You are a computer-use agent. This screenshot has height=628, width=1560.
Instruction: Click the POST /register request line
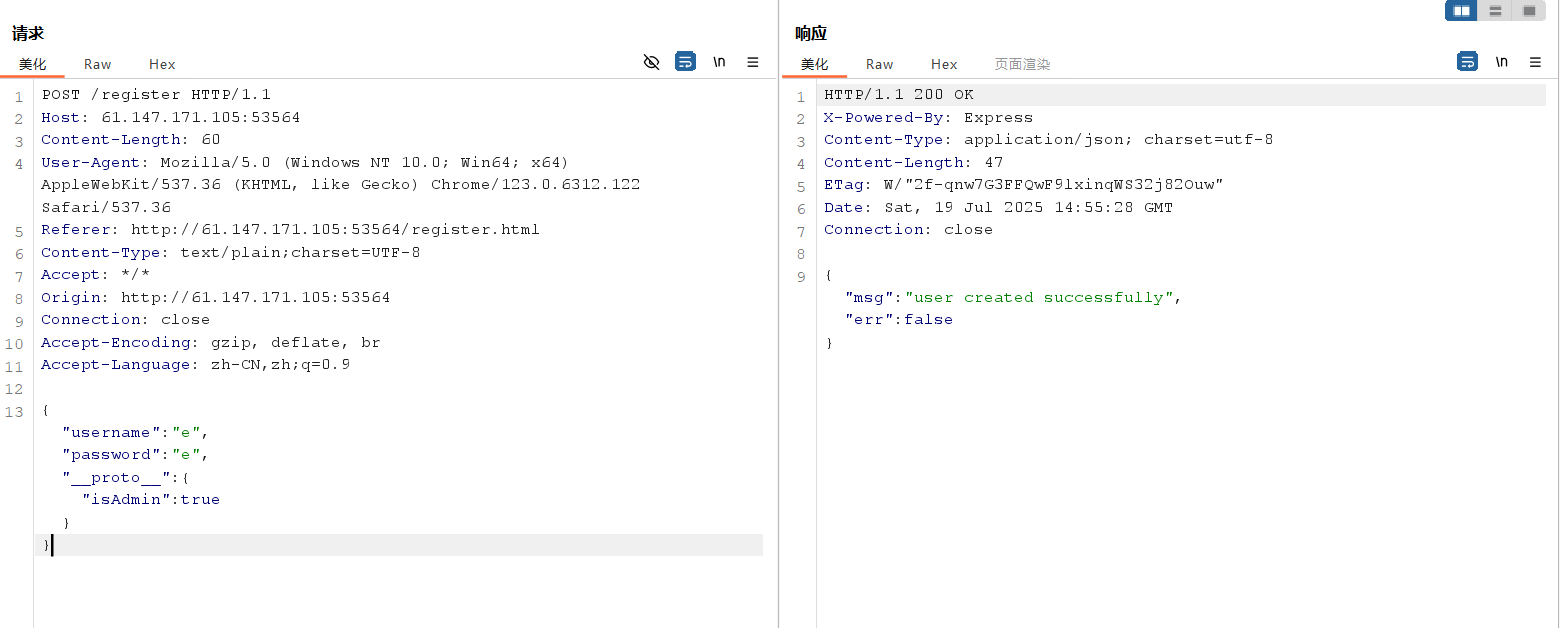(156, 95)
